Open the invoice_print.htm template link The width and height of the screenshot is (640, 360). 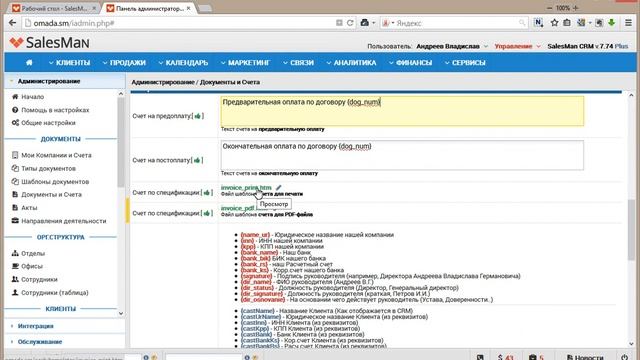pos(246,187)
